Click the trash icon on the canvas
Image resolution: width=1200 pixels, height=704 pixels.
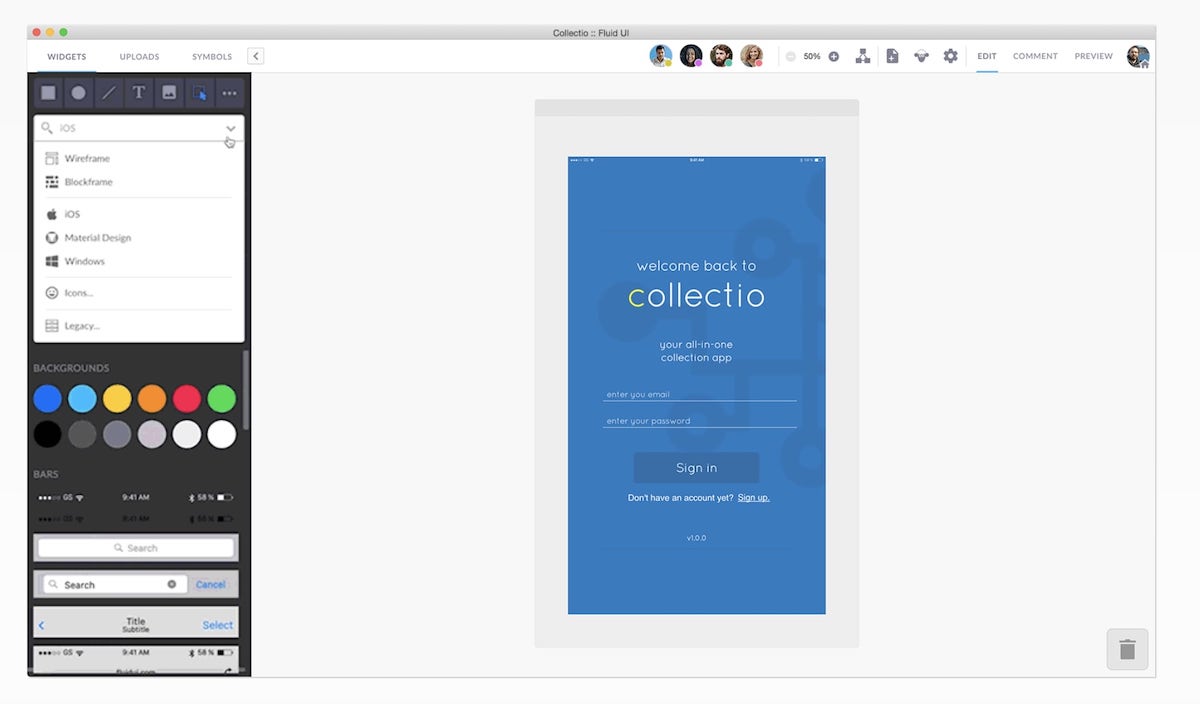pos(1127,649)
